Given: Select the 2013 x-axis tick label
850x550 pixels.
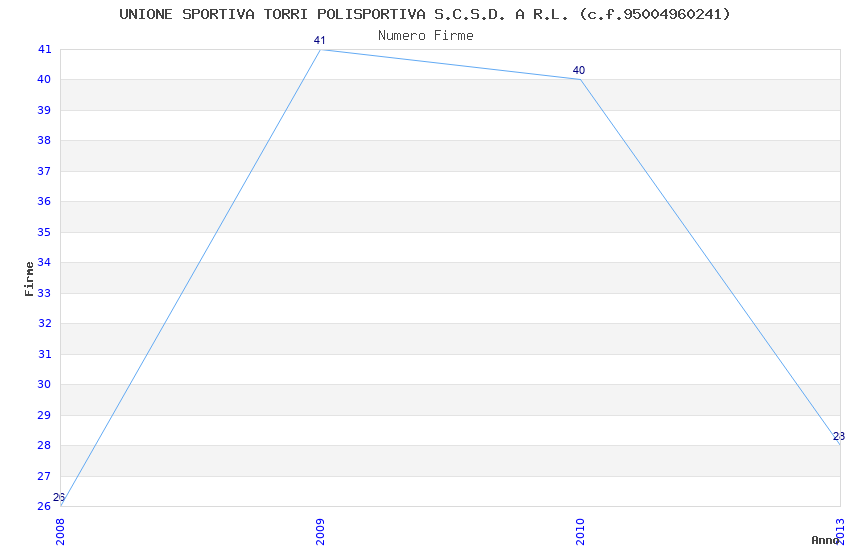Looking at the screenshot, I should click(x=840, y=532).
